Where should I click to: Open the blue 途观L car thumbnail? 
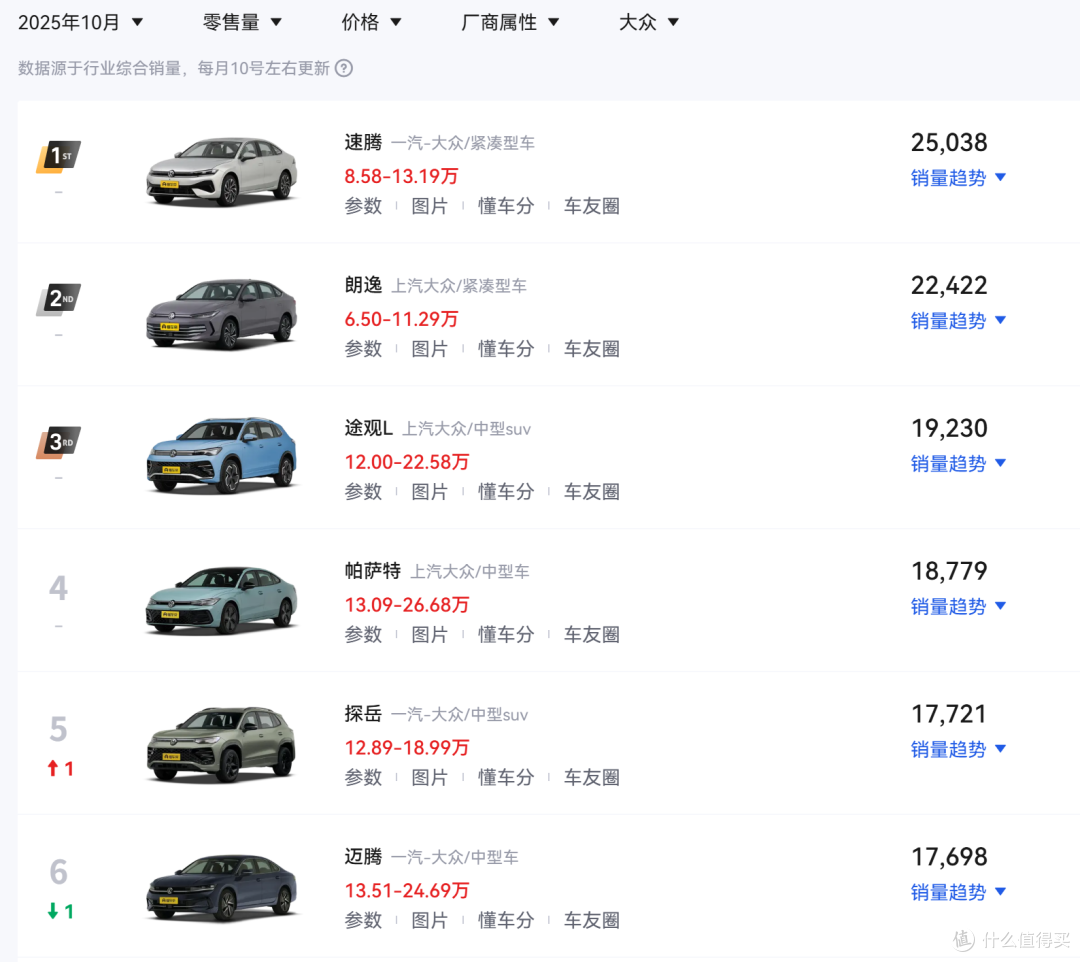click(222, 455)
